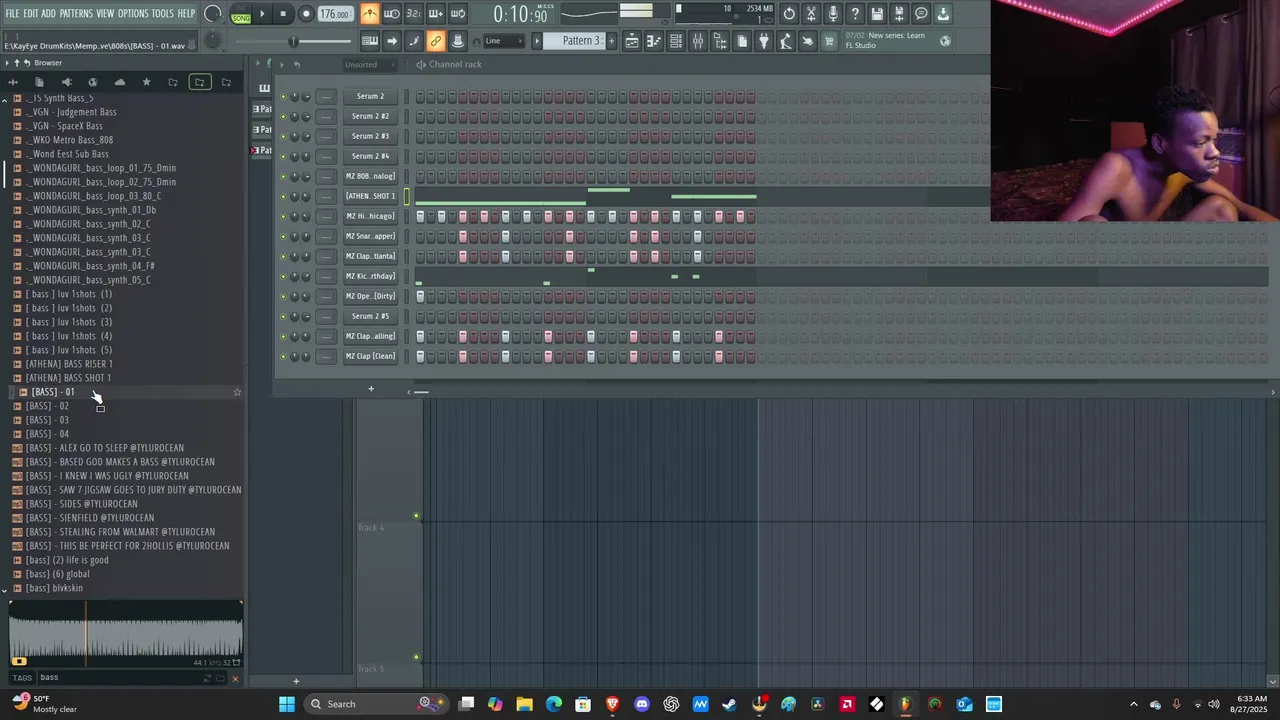Viewport: 1280px width, 720px height.
Task: Open the audio editor scissors icon
Action: 811,14
